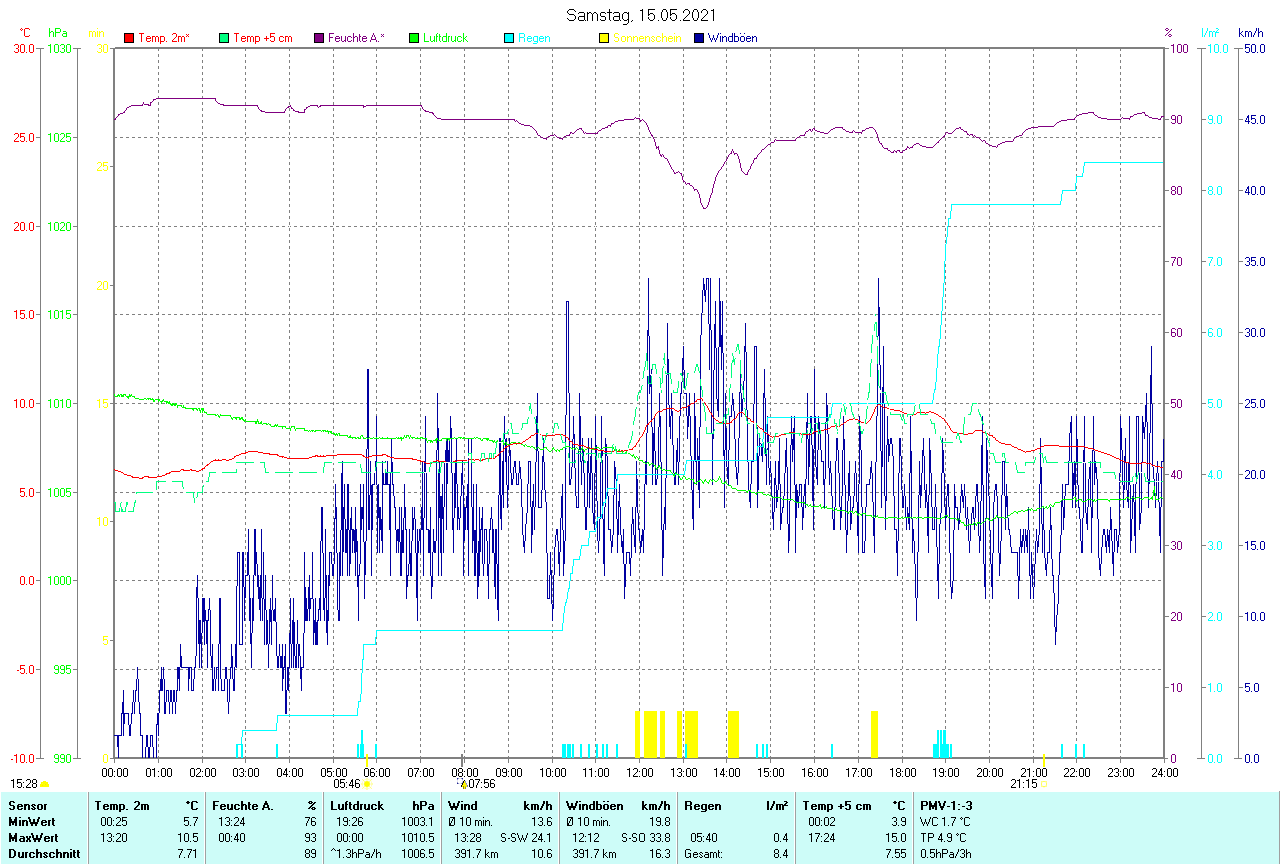Screen dimensions: 1280x864
Task: Click the total rain value 8.4
Action: point(779,853)
